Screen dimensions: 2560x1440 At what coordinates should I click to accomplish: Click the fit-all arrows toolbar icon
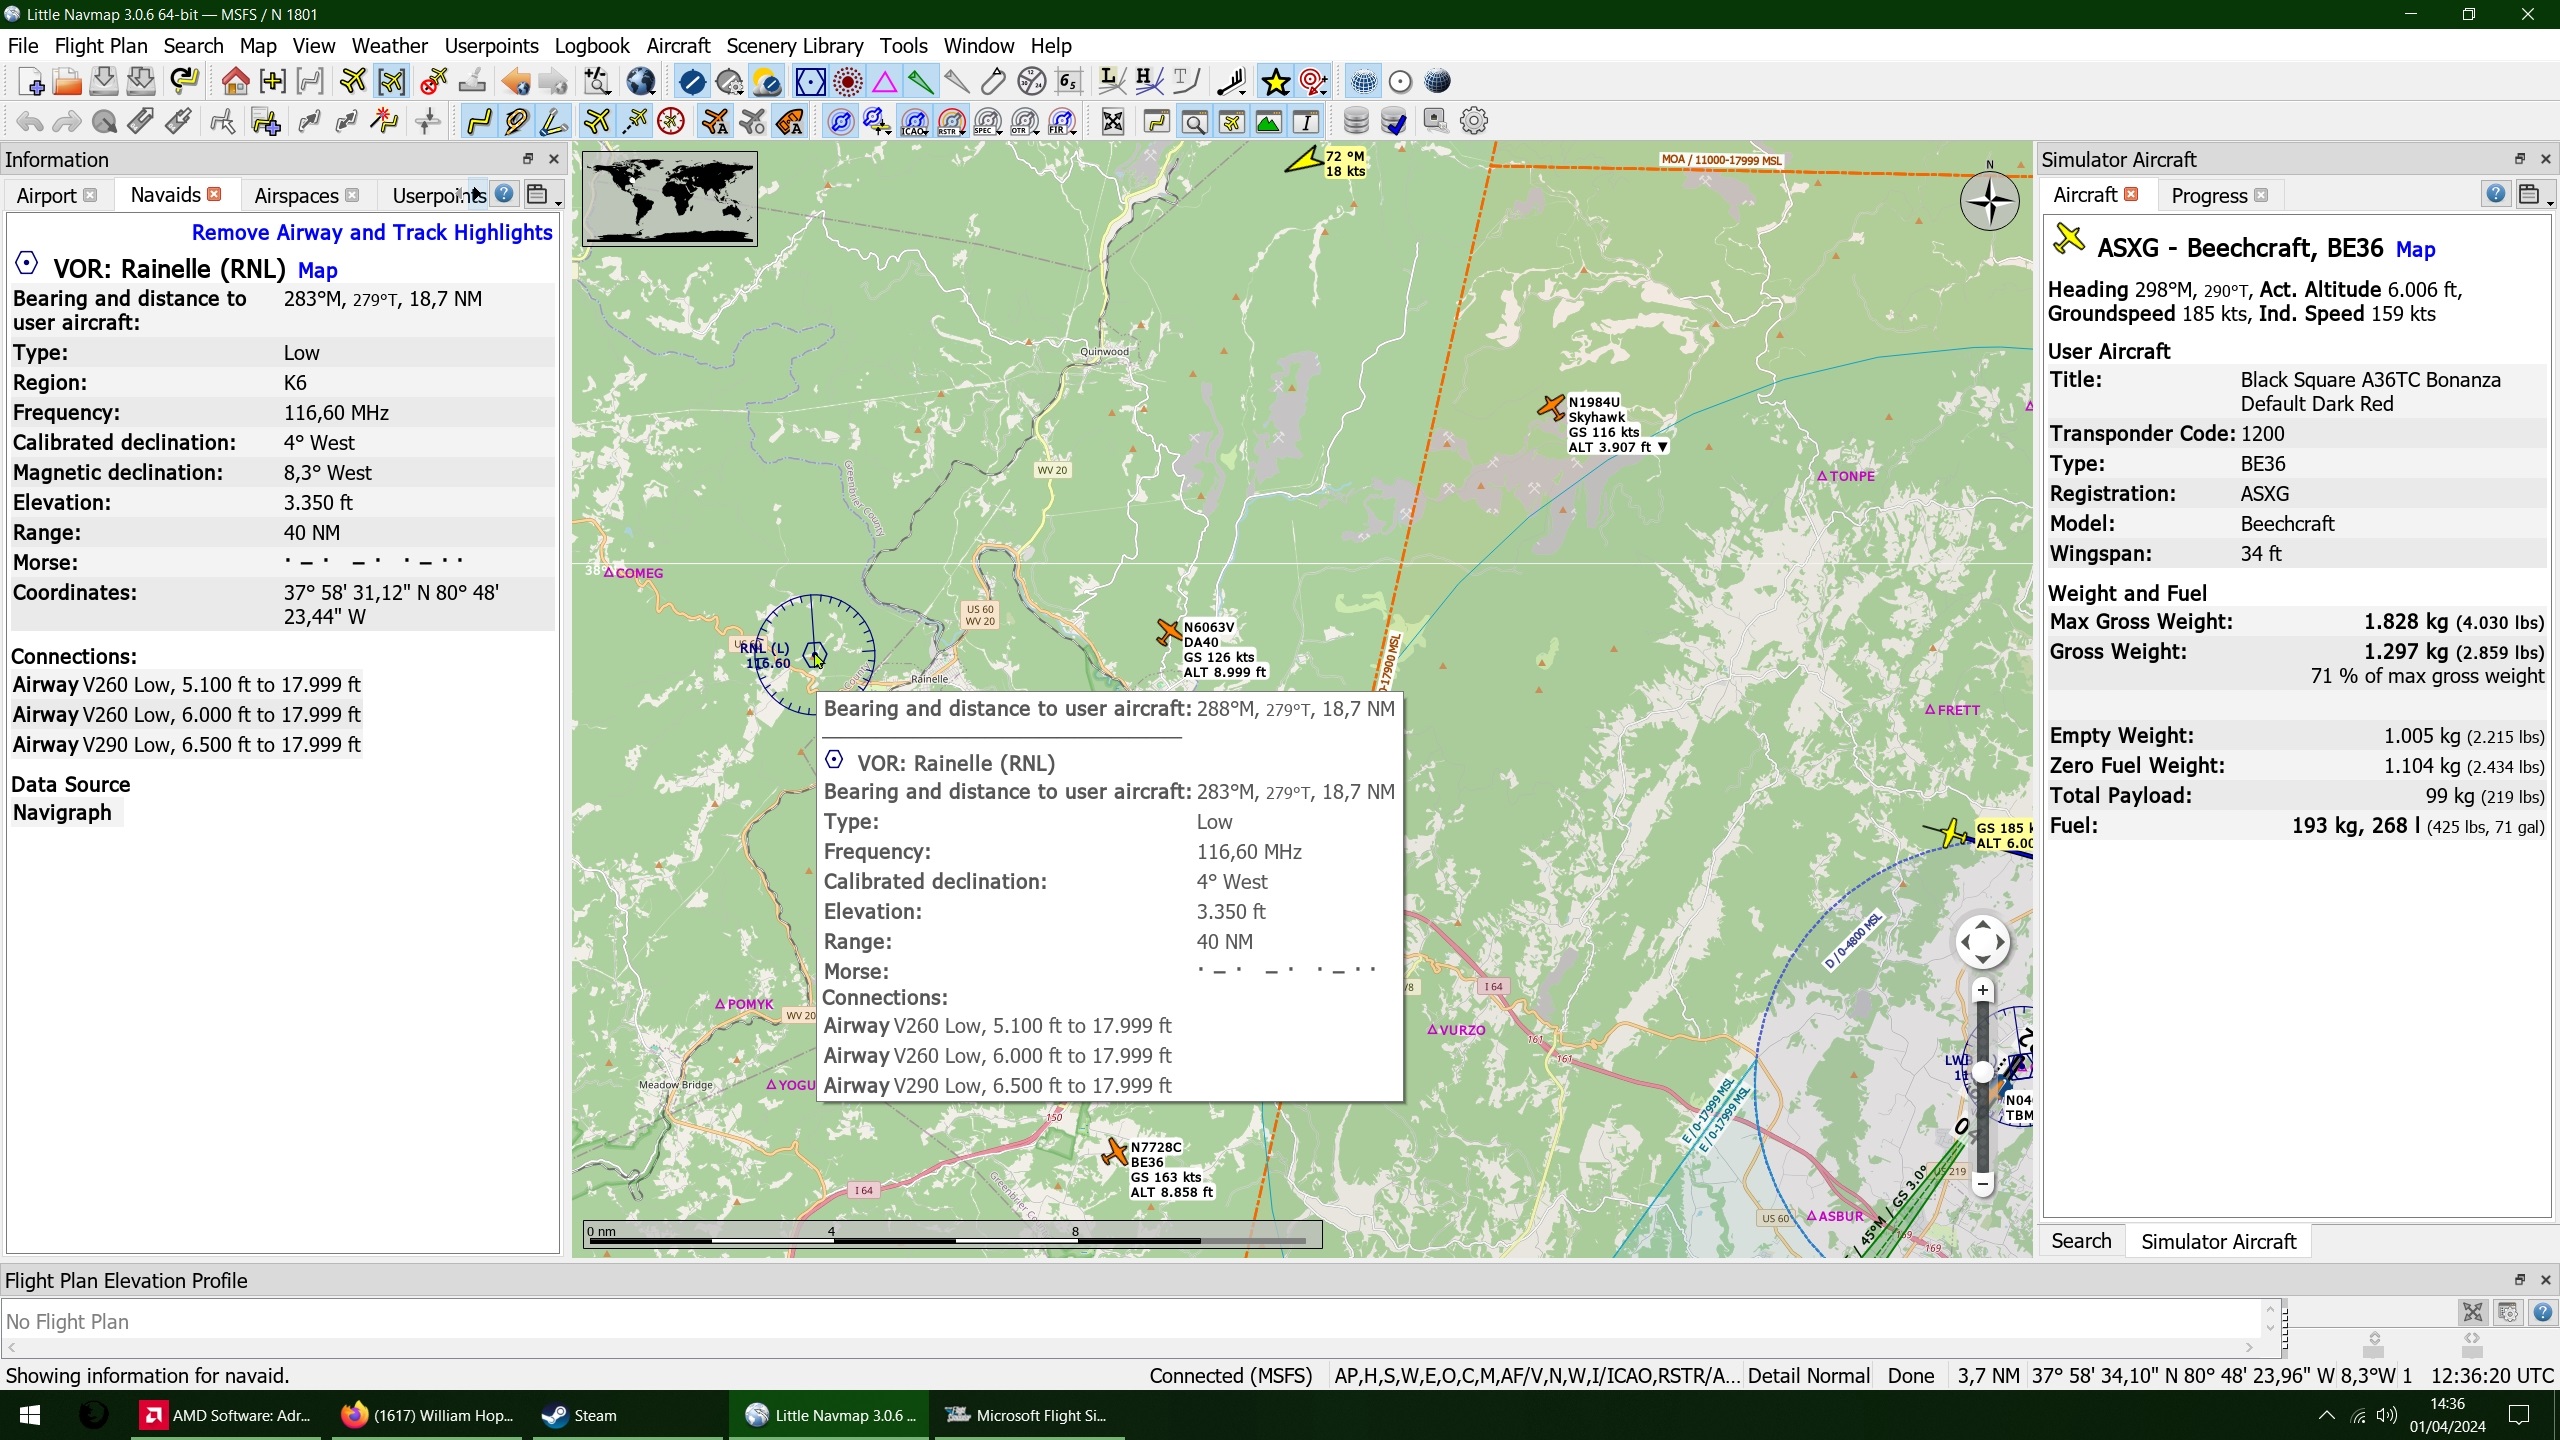coord(1112,122)
